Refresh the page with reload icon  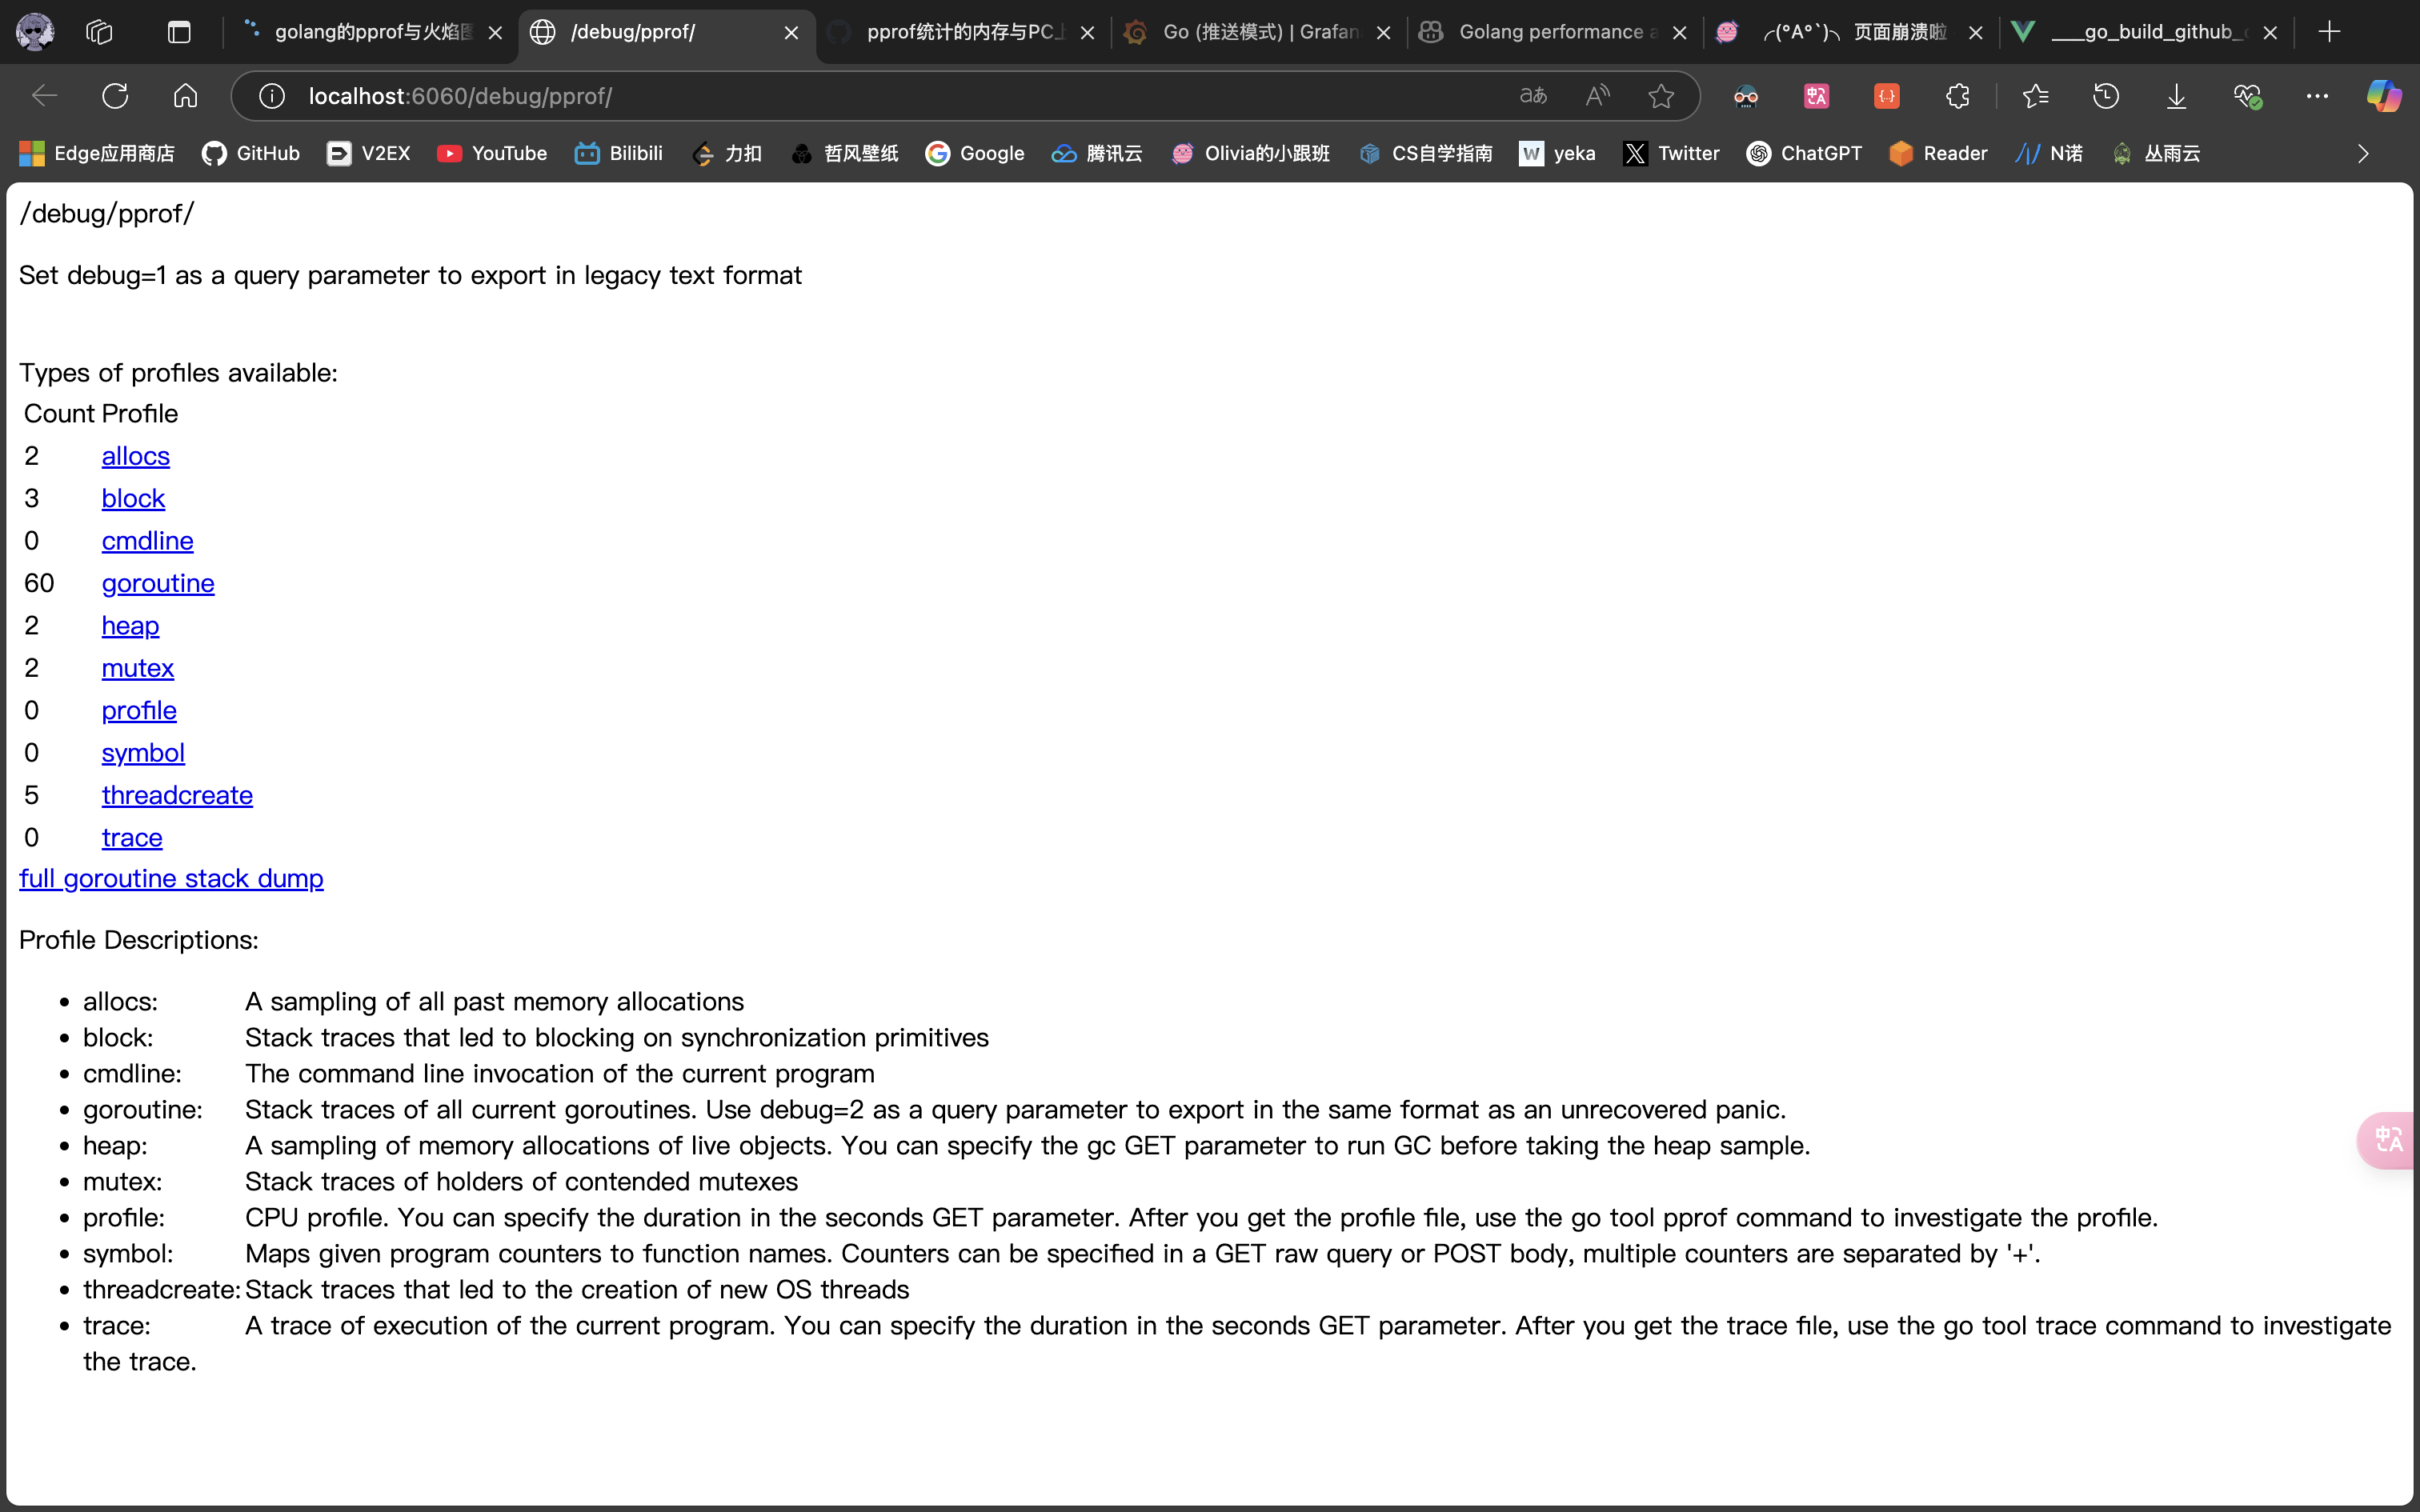(115, 96)
